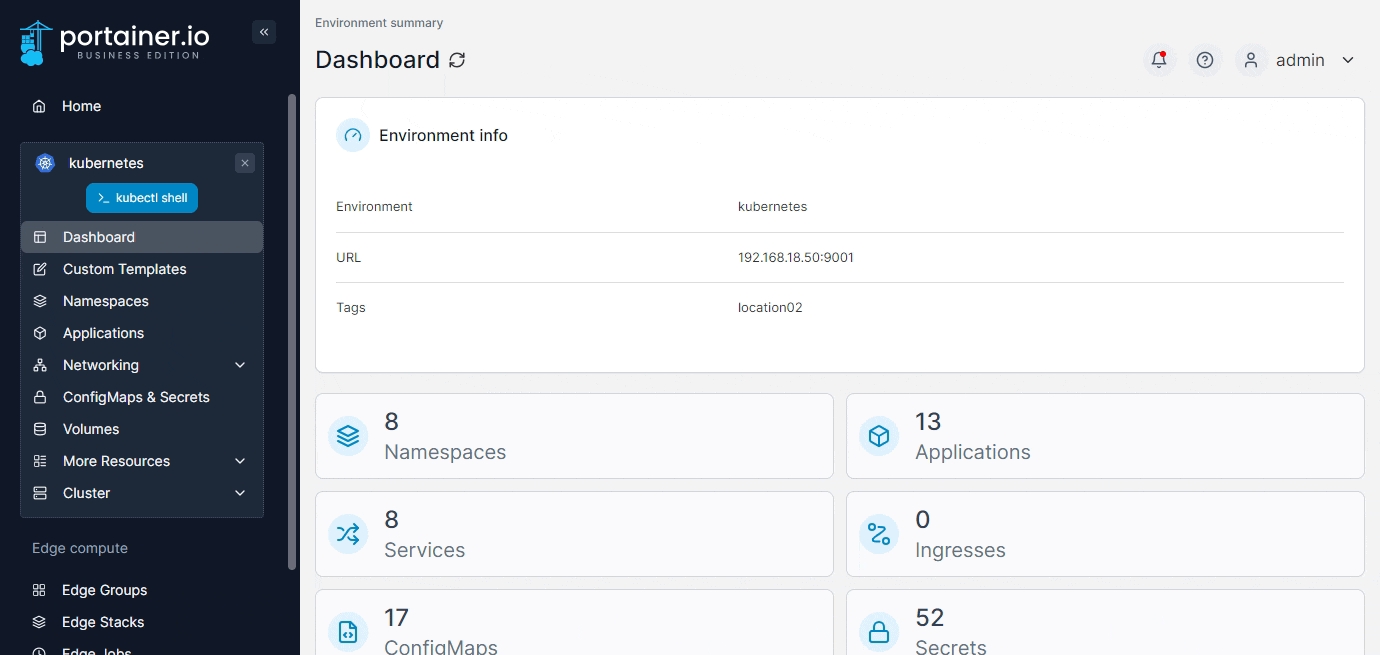Click the Ingresses tile route icon
This screenshot has width=1380, height=655.
coord(879,534)
